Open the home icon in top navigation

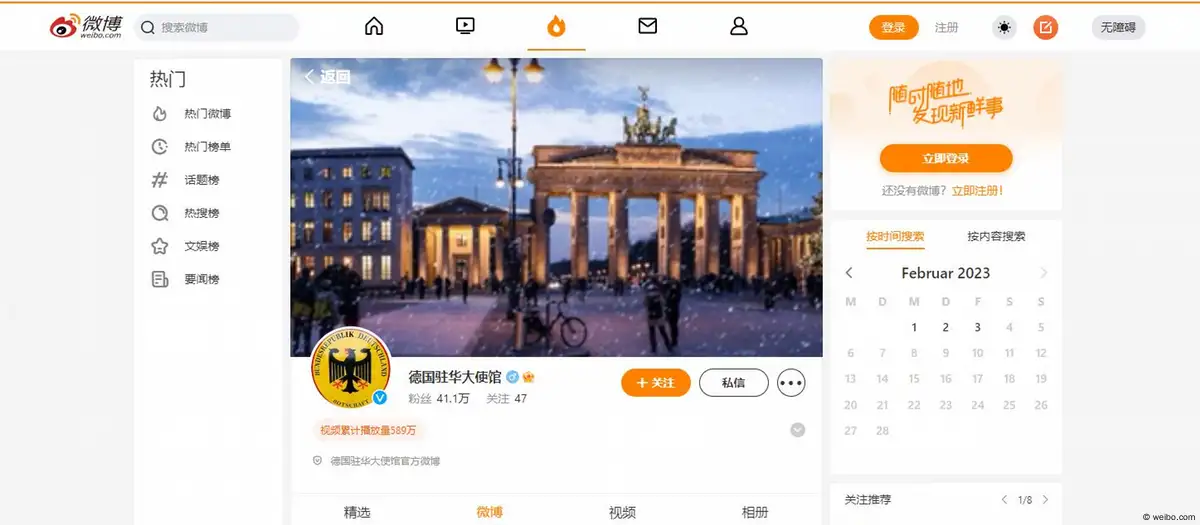pos(374,27)
